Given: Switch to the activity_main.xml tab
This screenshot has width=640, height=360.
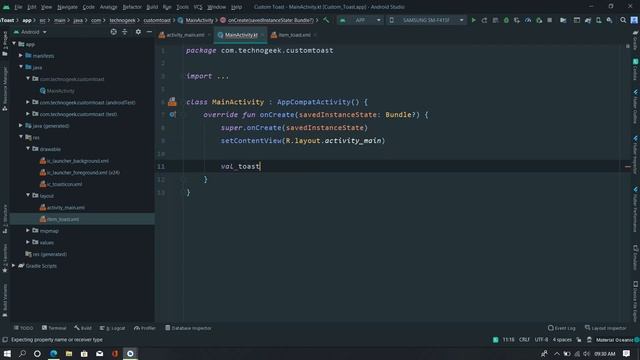Looking at the screenshot, I should pos(185,35).
